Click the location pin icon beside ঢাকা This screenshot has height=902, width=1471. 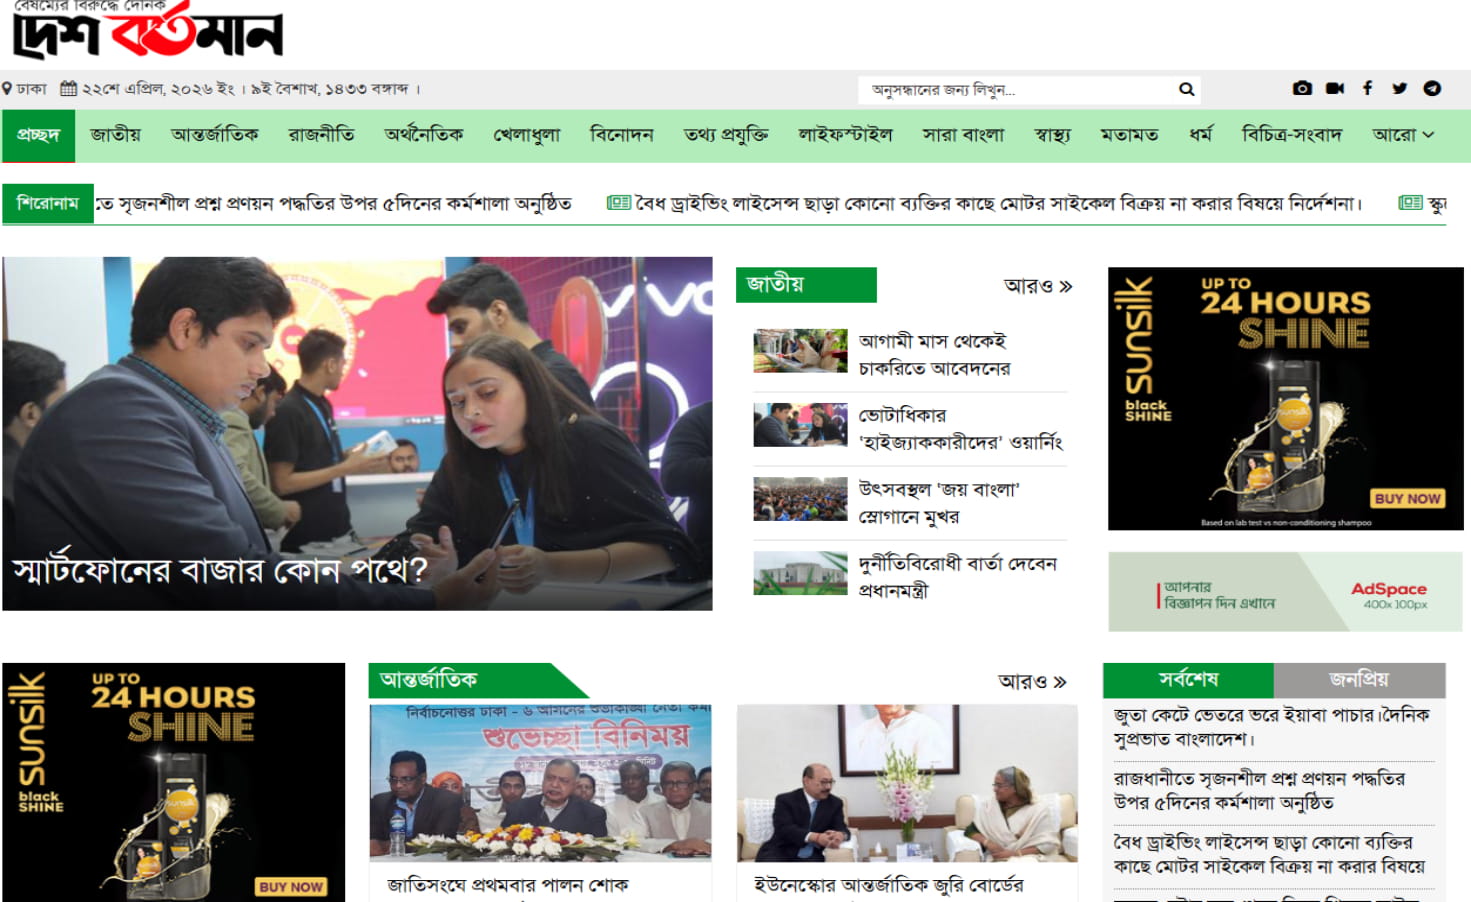coord(8,88)
